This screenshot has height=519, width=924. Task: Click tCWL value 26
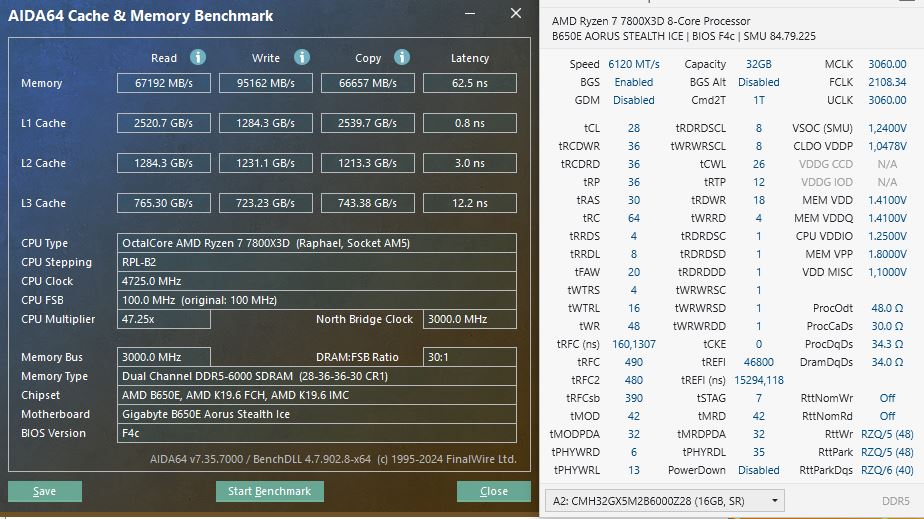(x=758, y=164)
